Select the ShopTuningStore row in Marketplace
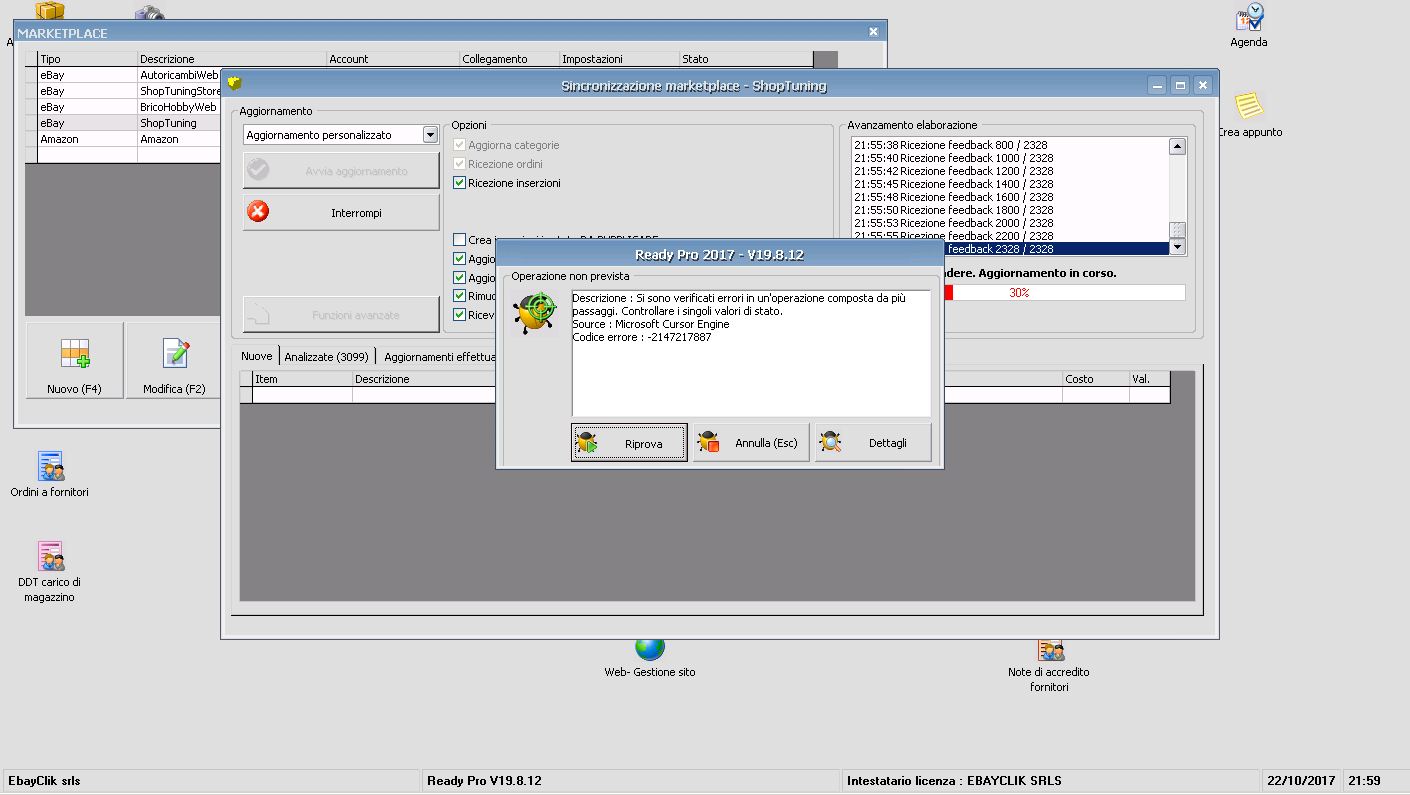The width and height of the screenshot is (1410, 795). coord(180,91)
